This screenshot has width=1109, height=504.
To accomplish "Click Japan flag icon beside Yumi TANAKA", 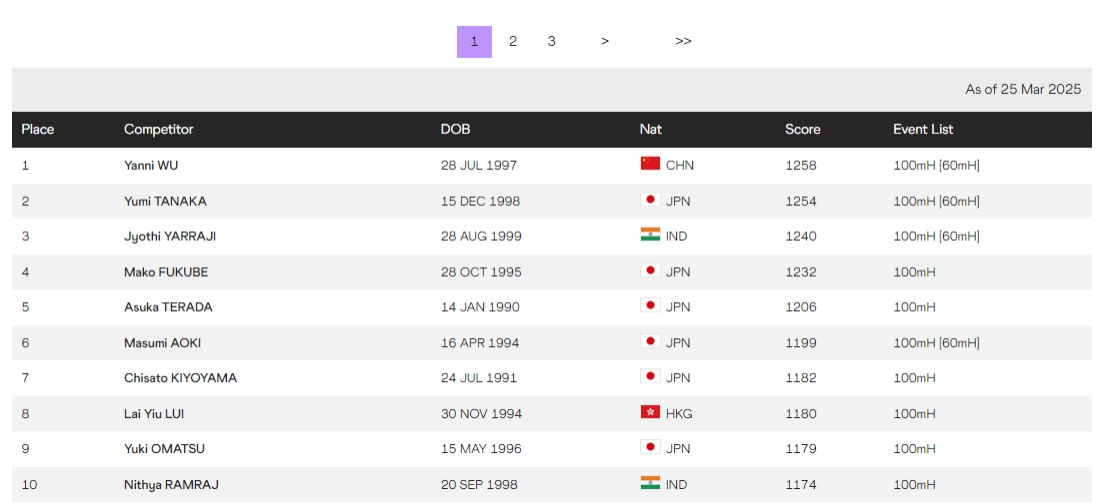I will pos(650,200).
